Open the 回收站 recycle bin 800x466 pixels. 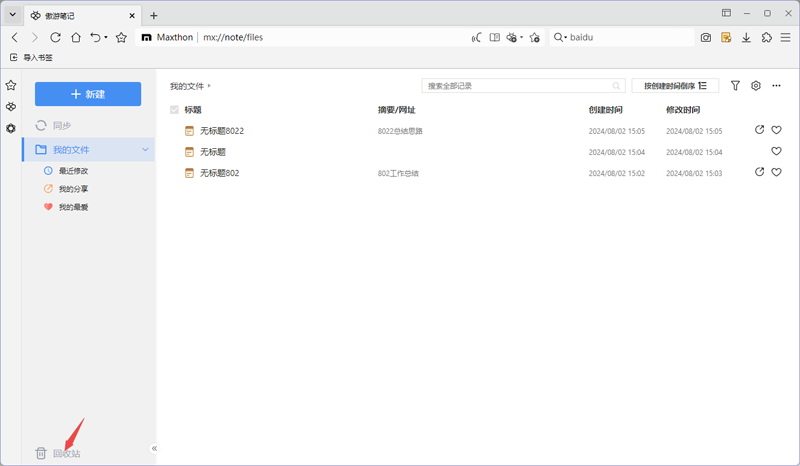tap(58, 453)
